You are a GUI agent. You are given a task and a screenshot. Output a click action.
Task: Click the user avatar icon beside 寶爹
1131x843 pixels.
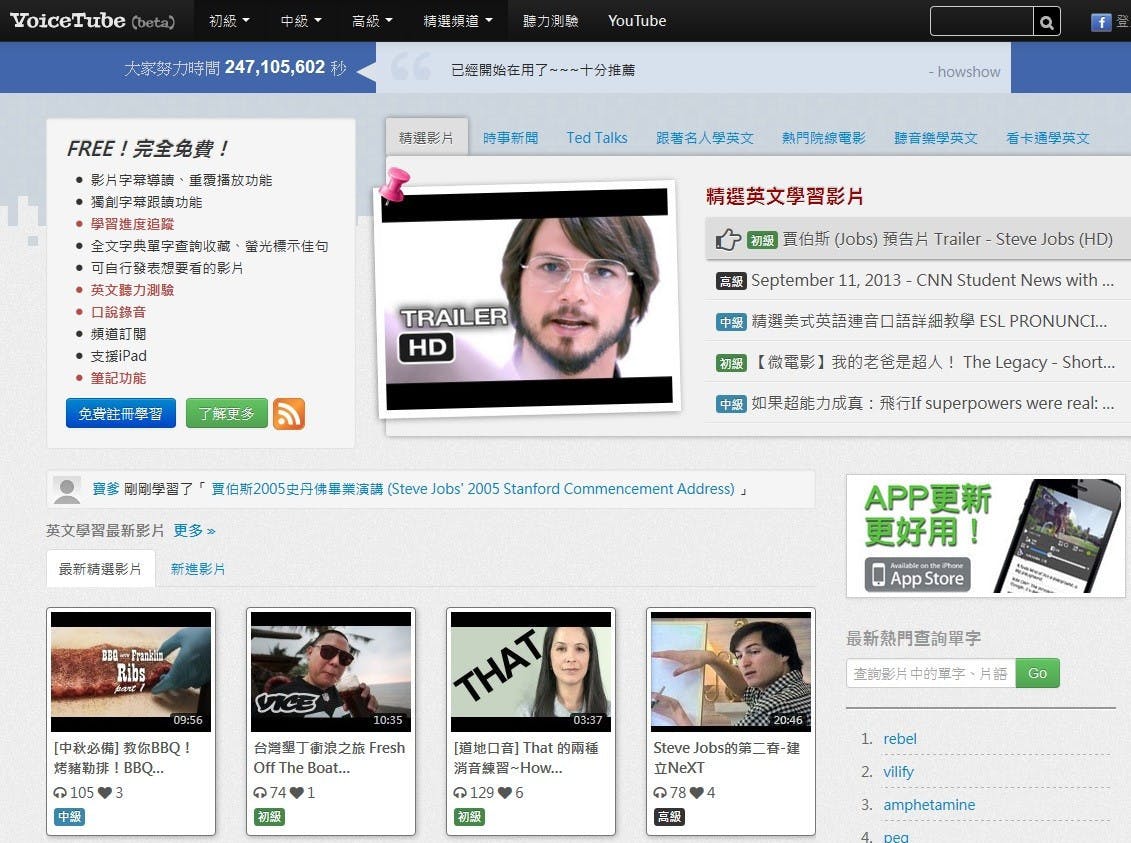click(x=67, y=490)
